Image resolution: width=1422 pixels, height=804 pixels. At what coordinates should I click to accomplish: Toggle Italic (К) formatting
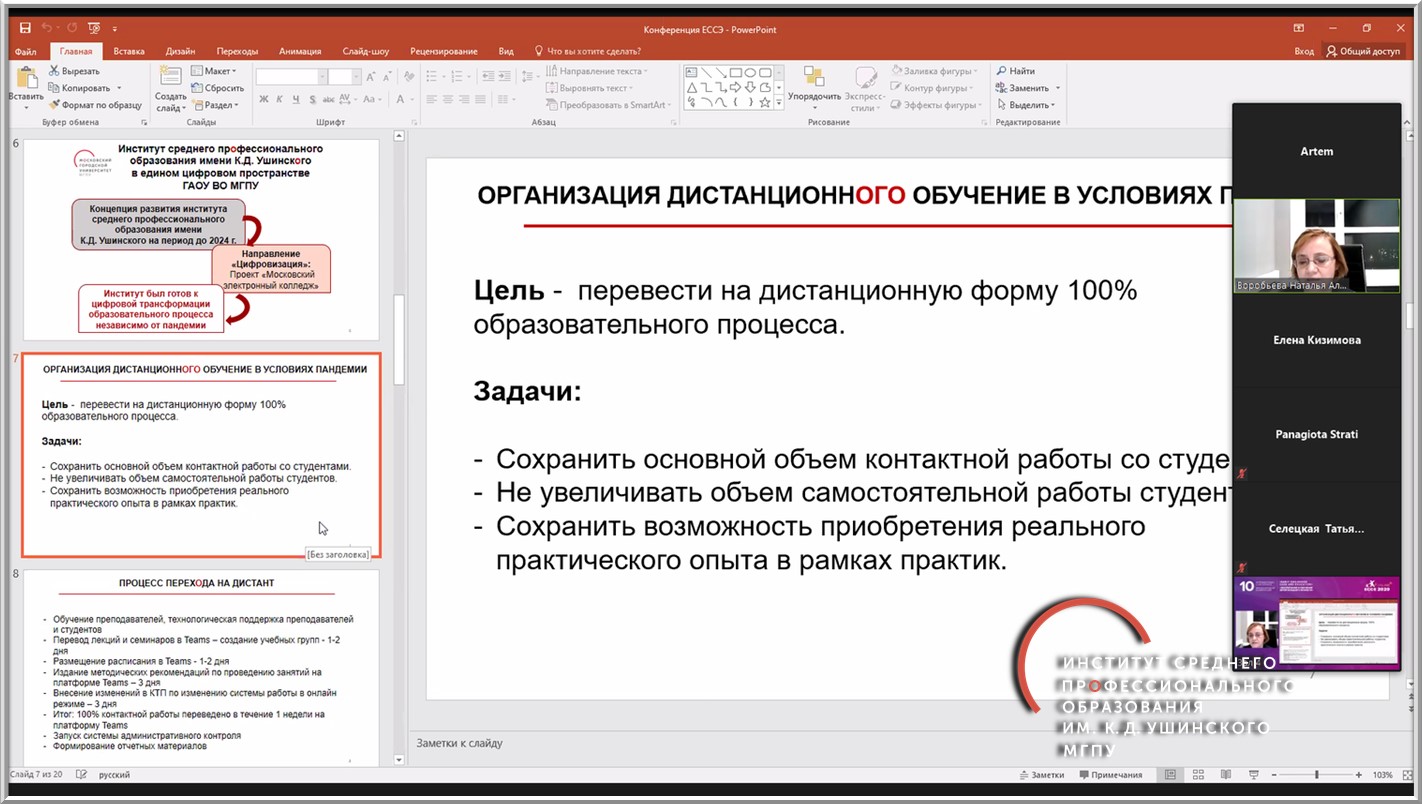(x=280, y=99)
